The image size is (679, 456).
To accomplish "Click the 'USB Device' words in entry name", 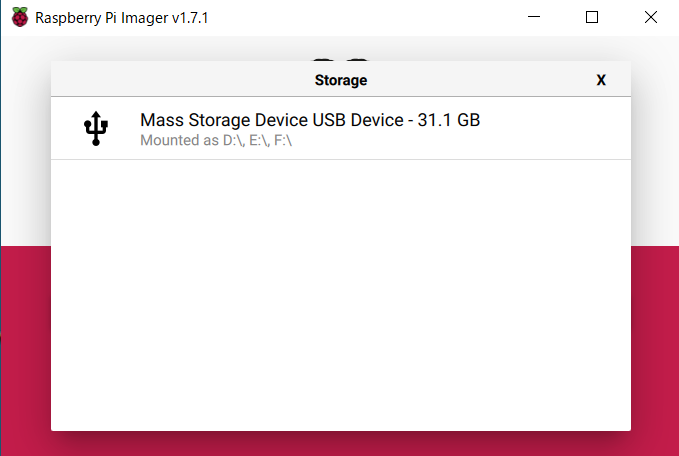I will click(358, 120).
